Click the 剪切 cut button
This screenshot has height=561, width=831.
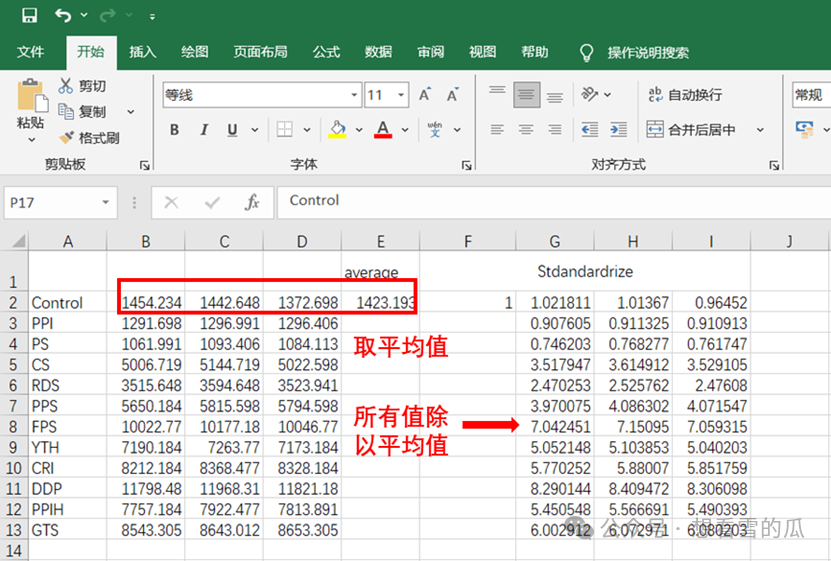pos(82,85)
